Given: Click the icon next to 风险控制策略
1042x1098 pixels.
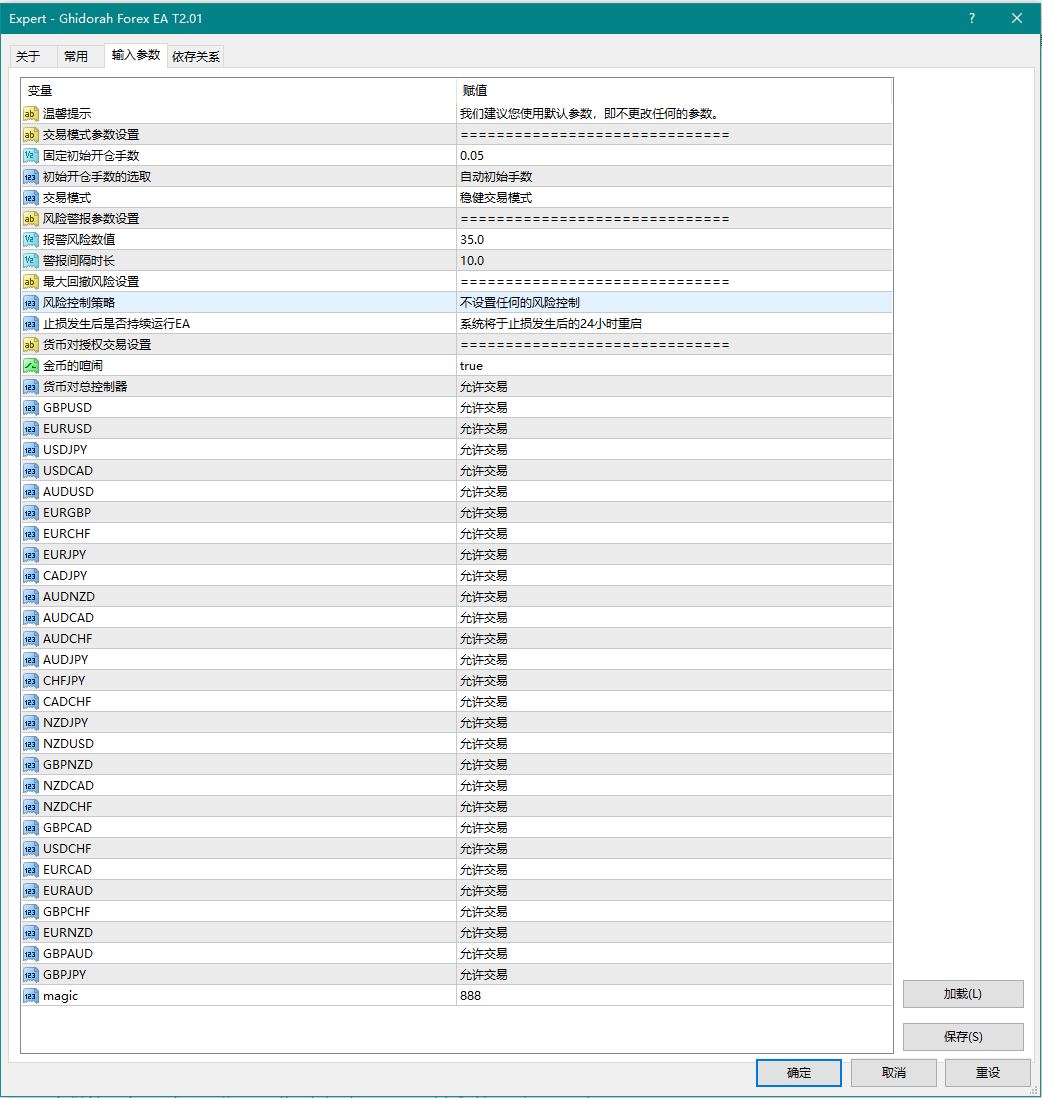Looking at the screenshot, I should tap(30, 302).
